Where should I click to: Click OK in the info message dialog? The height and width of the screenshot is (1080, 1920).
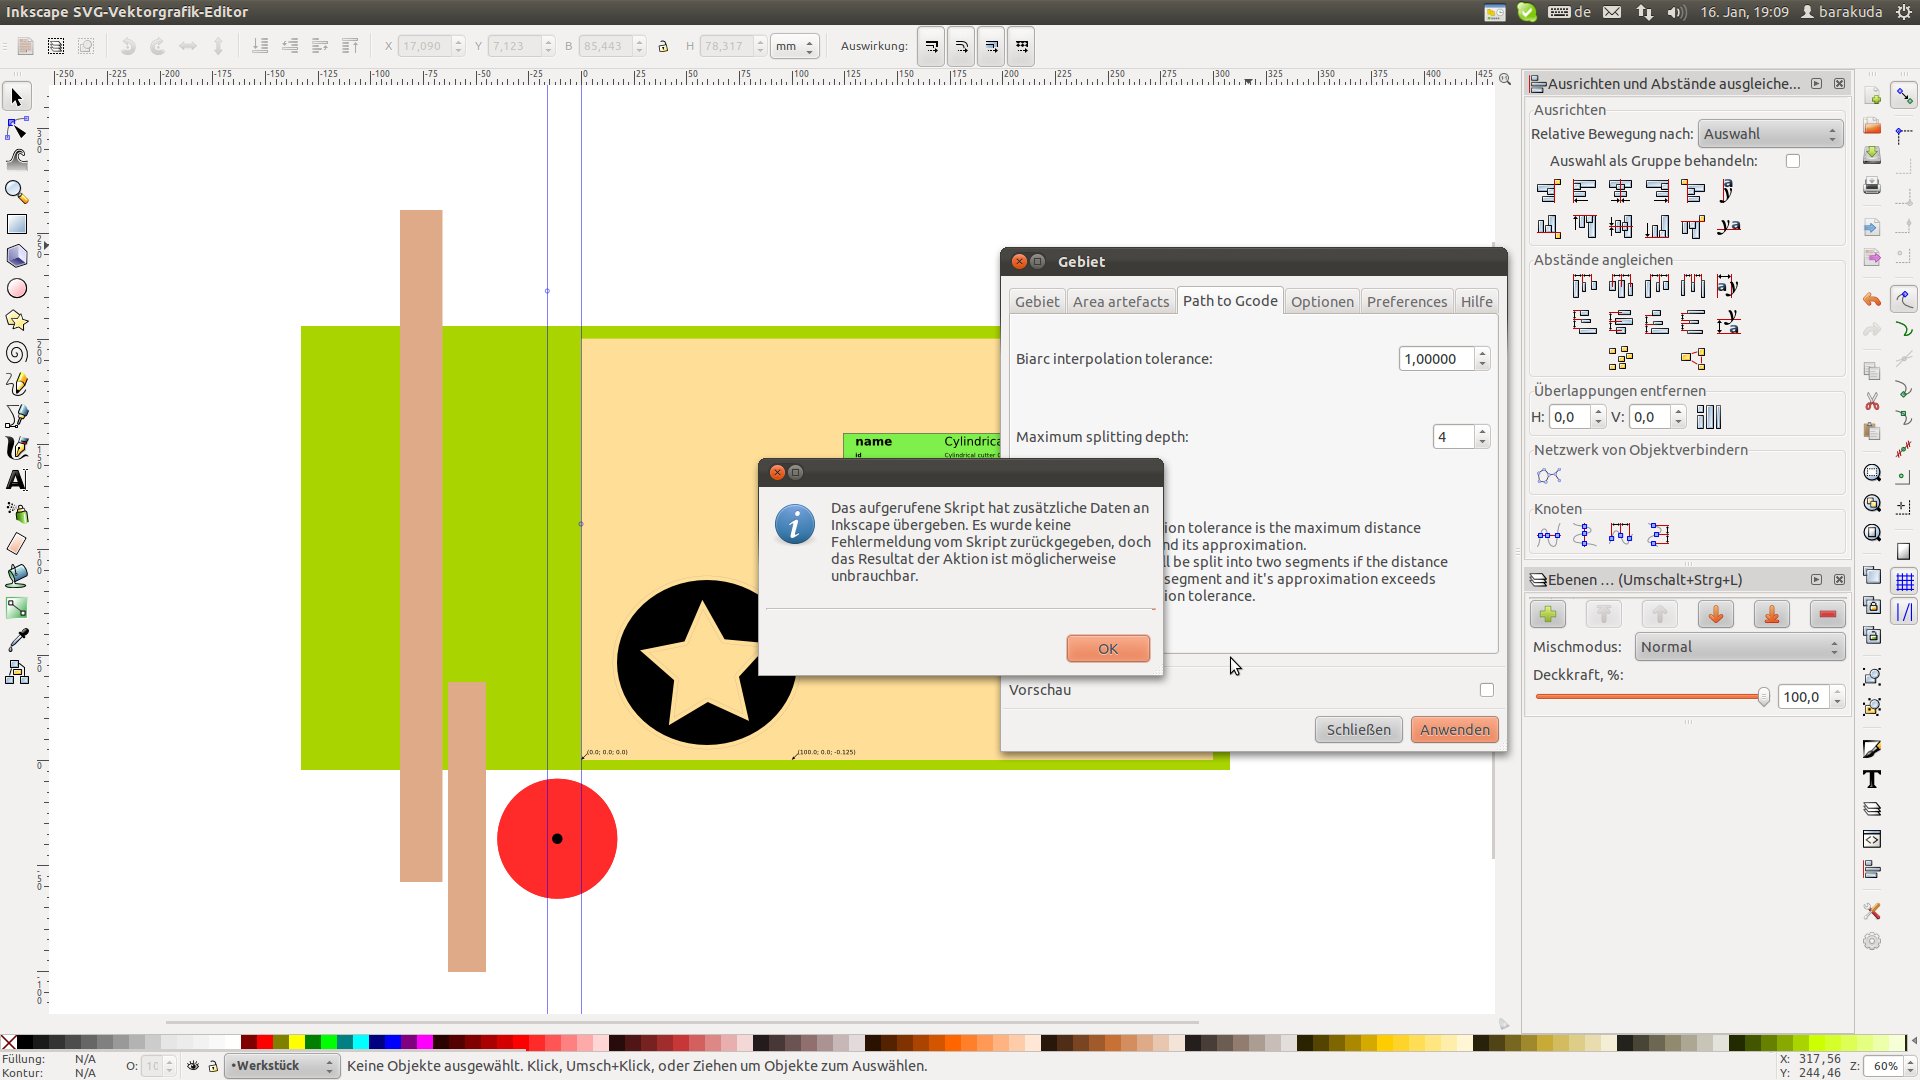(x=1108, y=648)
